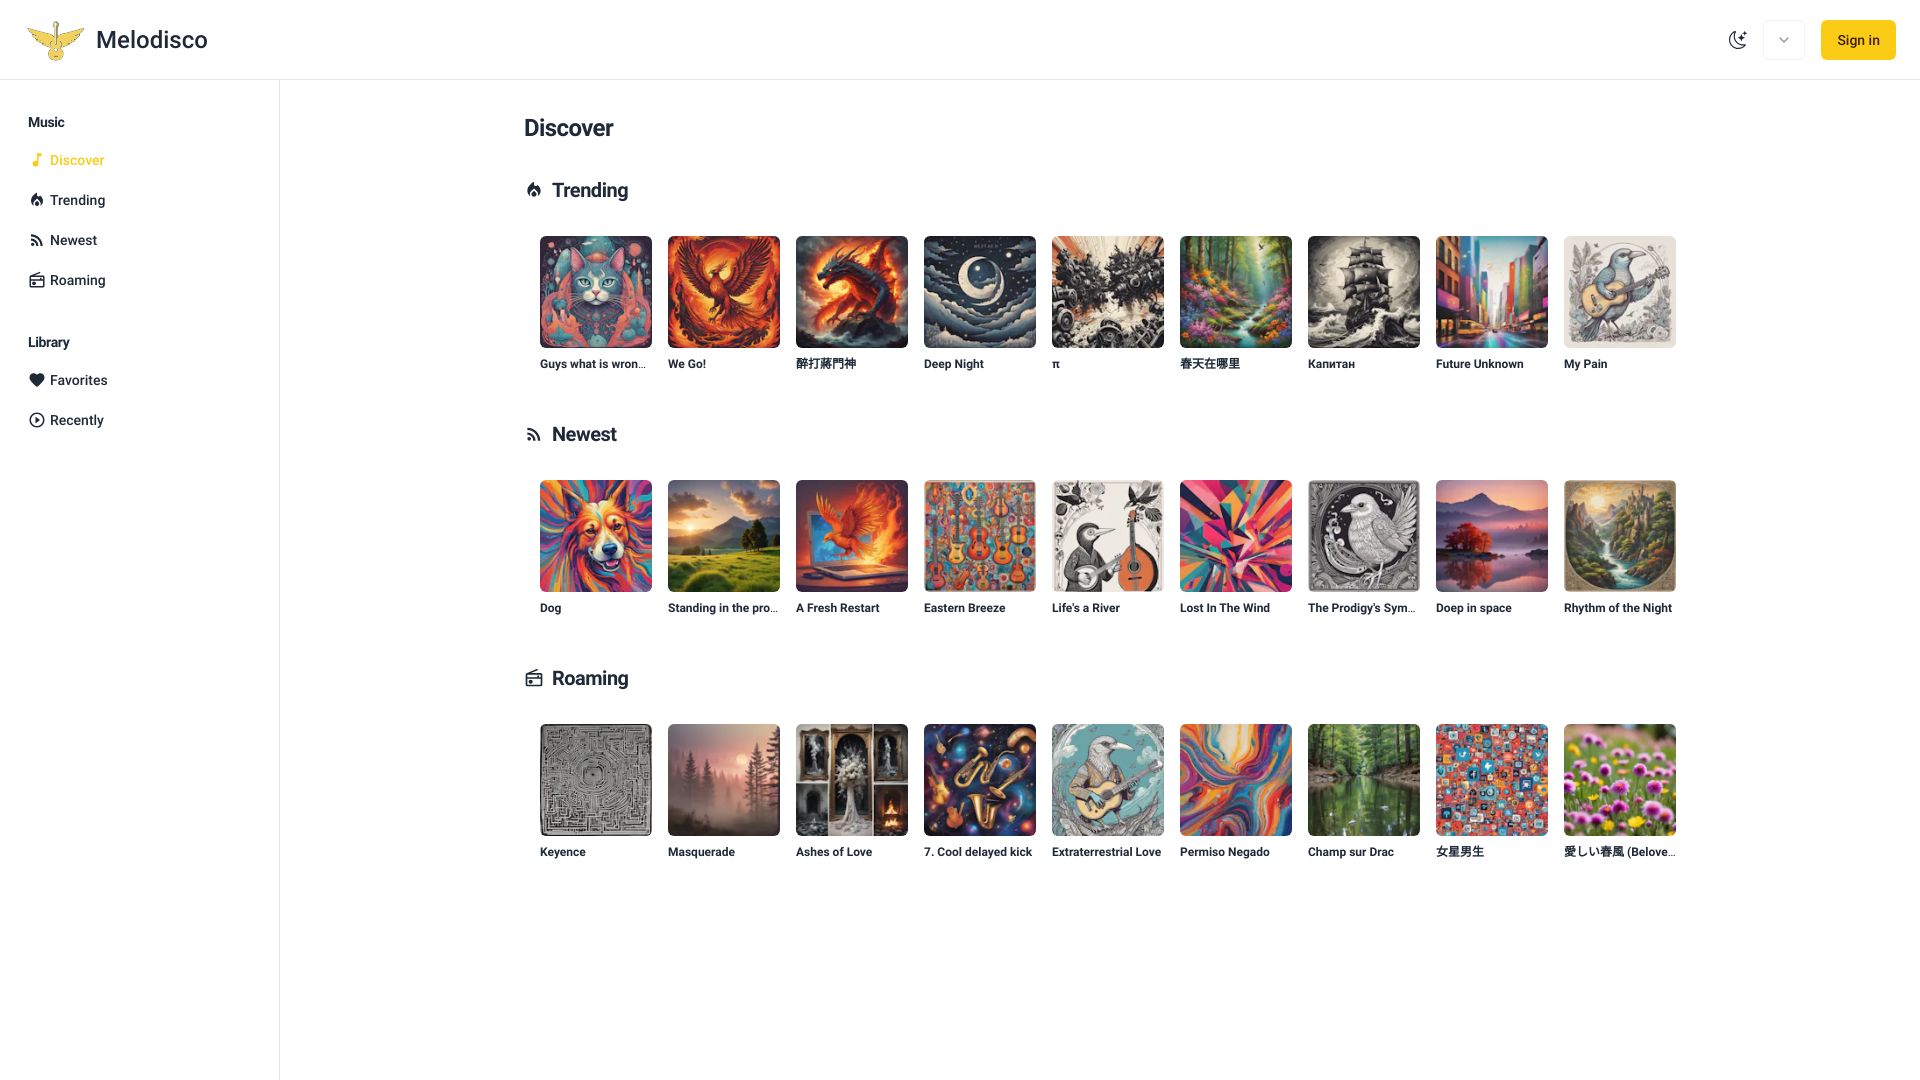Sign in to Melodisco account
Viewport: 1920px width, 1080px height.
(1858, 40)
